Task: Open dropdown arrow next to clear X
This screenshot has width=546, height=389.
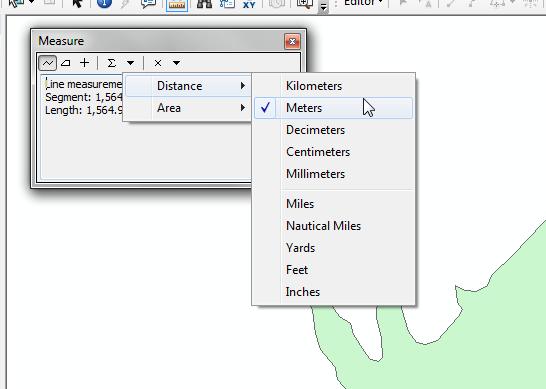Action: coord(177,63)
